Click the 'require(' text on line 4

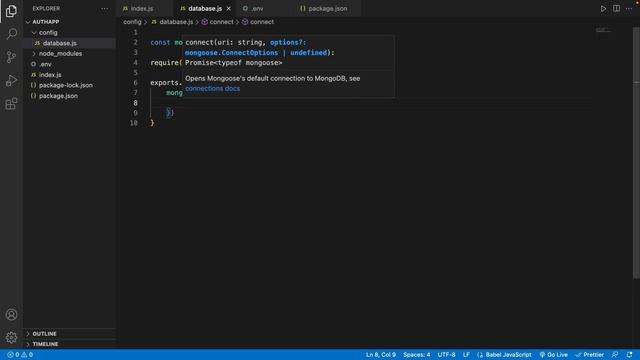[x=166, y=62]
